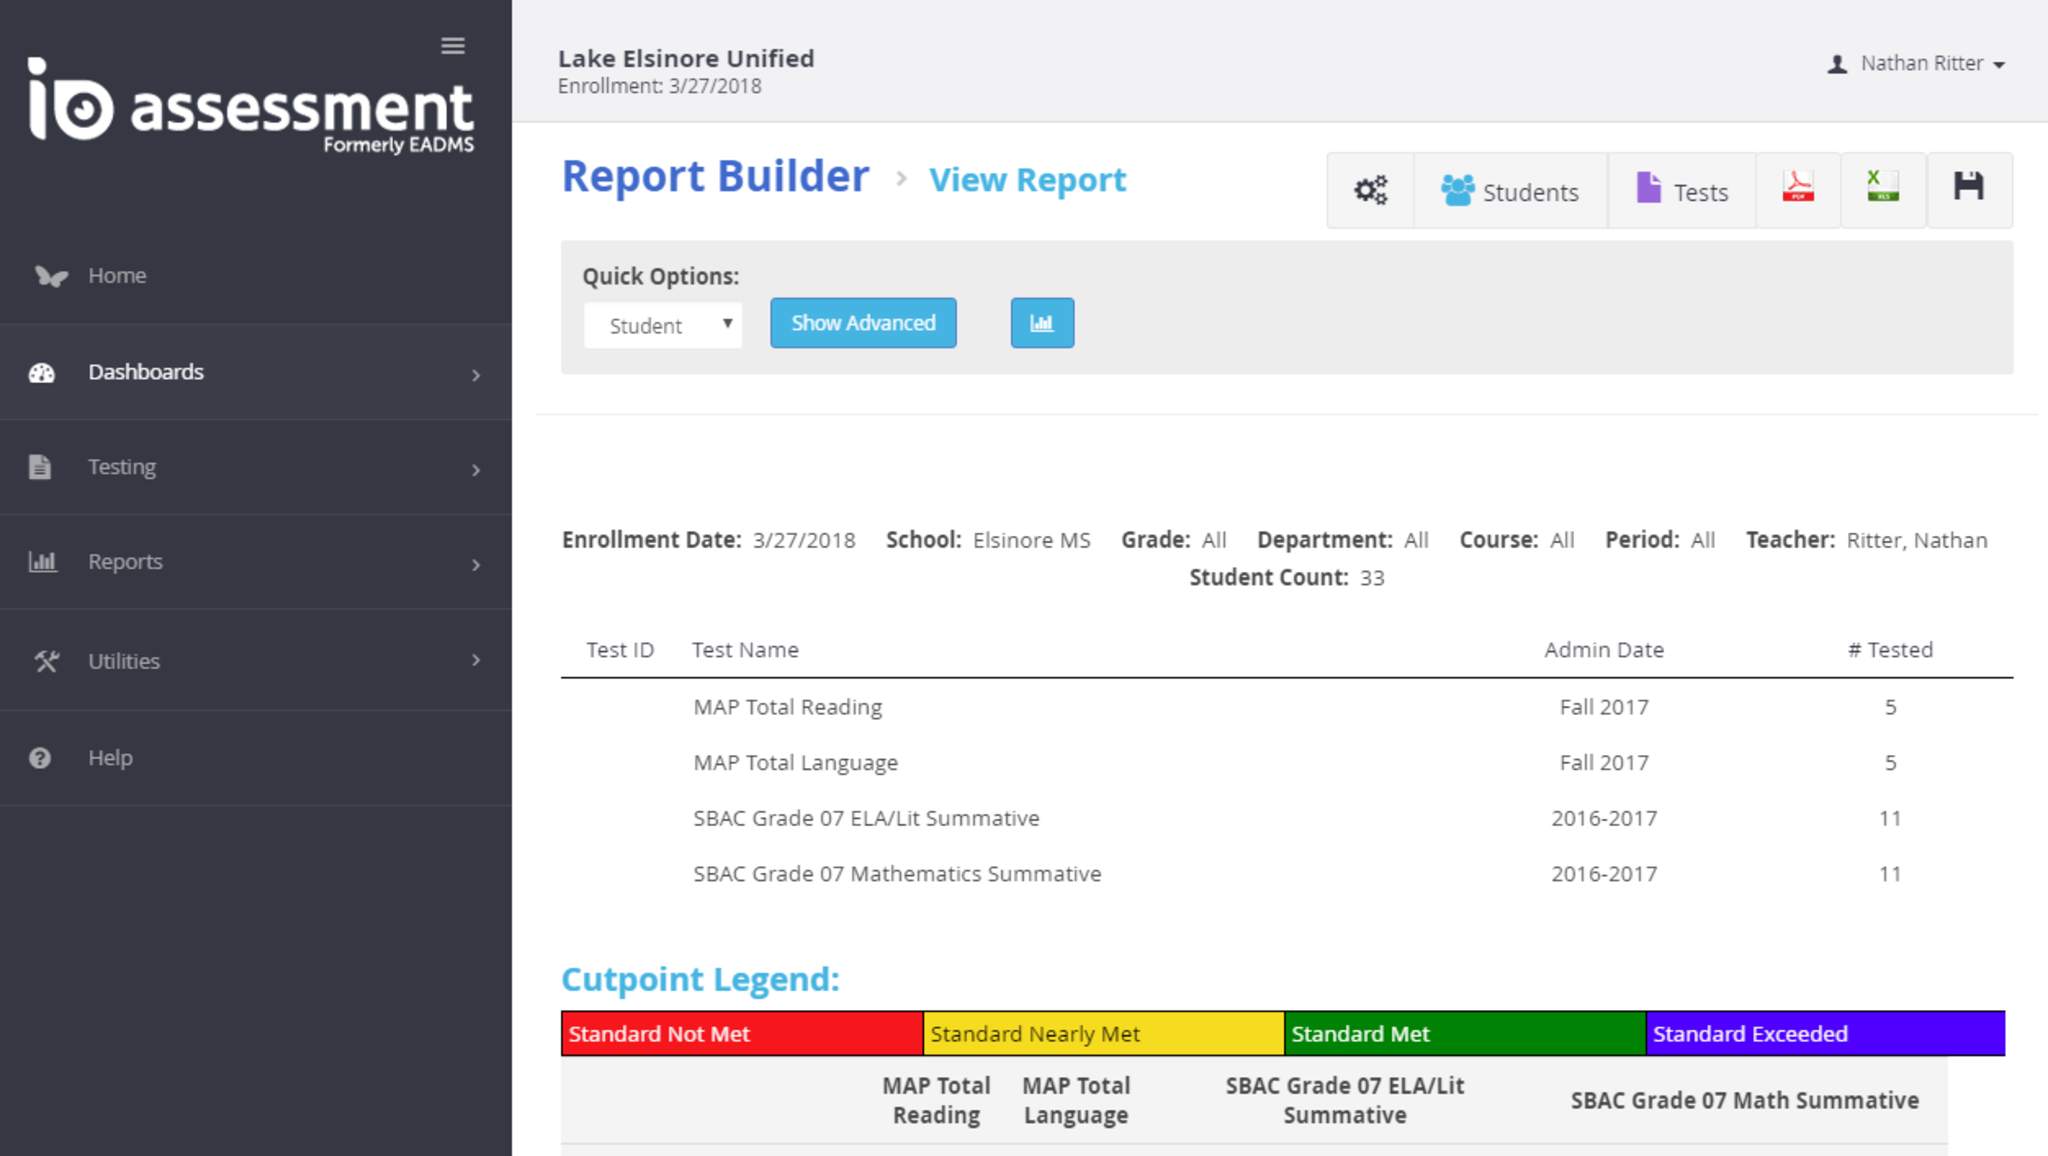Click the hamburger menu icon in sidebar
The height and width of the screenshot is (1156, 2048).
(x=452, y=46)
